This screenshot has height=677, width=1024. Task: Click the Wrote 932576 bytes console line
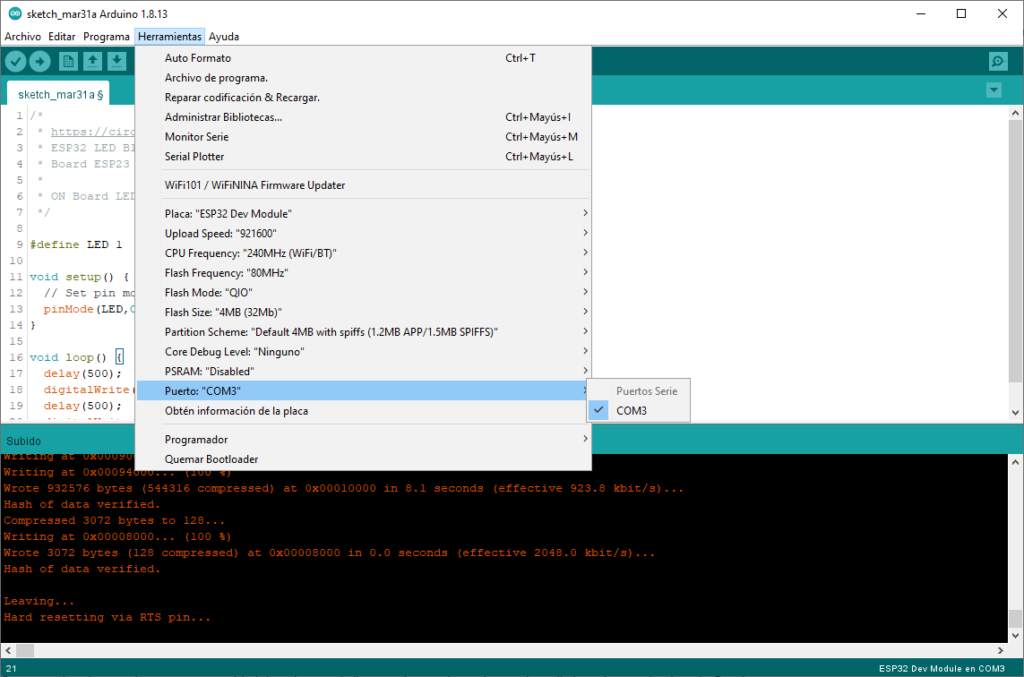click(x=344, y=488)
